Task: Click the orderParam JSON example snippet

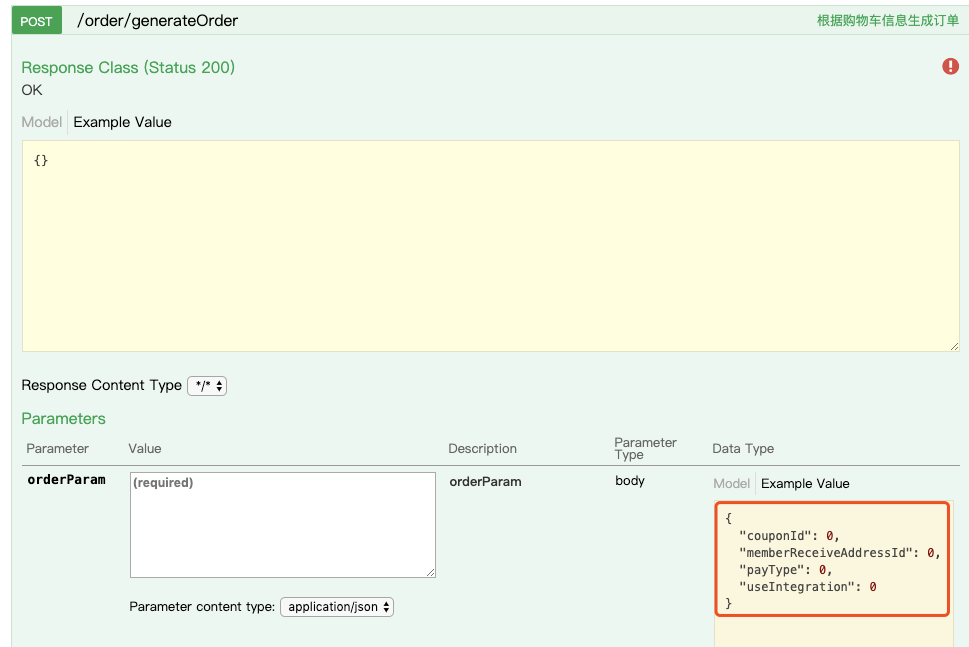Action: coord(832,559)
